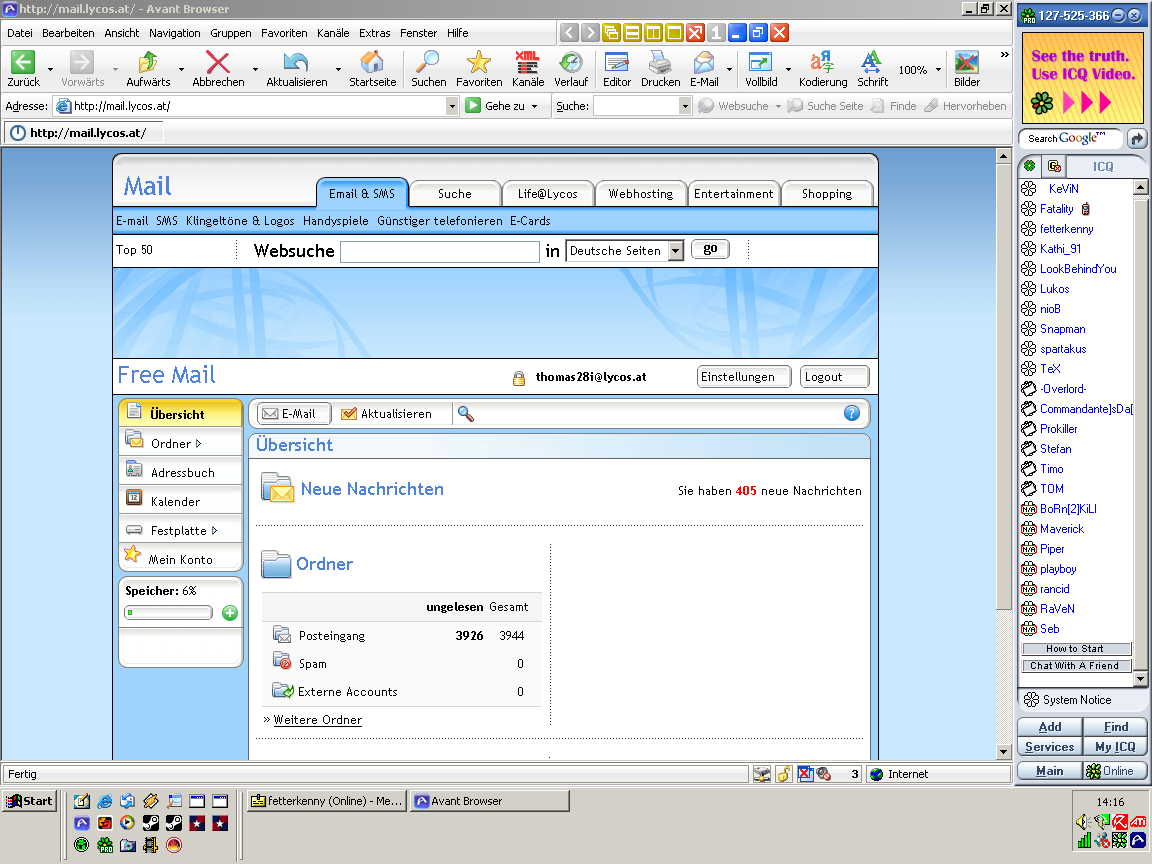This screenshot has height=864, width=1152.
Task: Click the Websuche go button
Action: coord(710,249)
